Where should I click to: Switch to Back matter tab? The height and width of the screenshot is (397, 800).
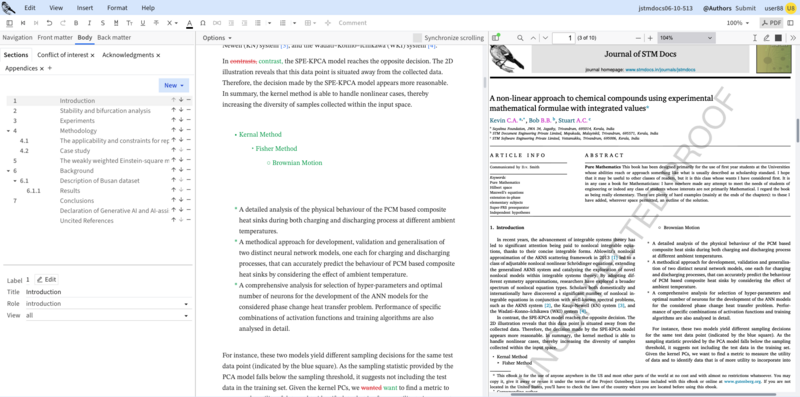point(114,37)
